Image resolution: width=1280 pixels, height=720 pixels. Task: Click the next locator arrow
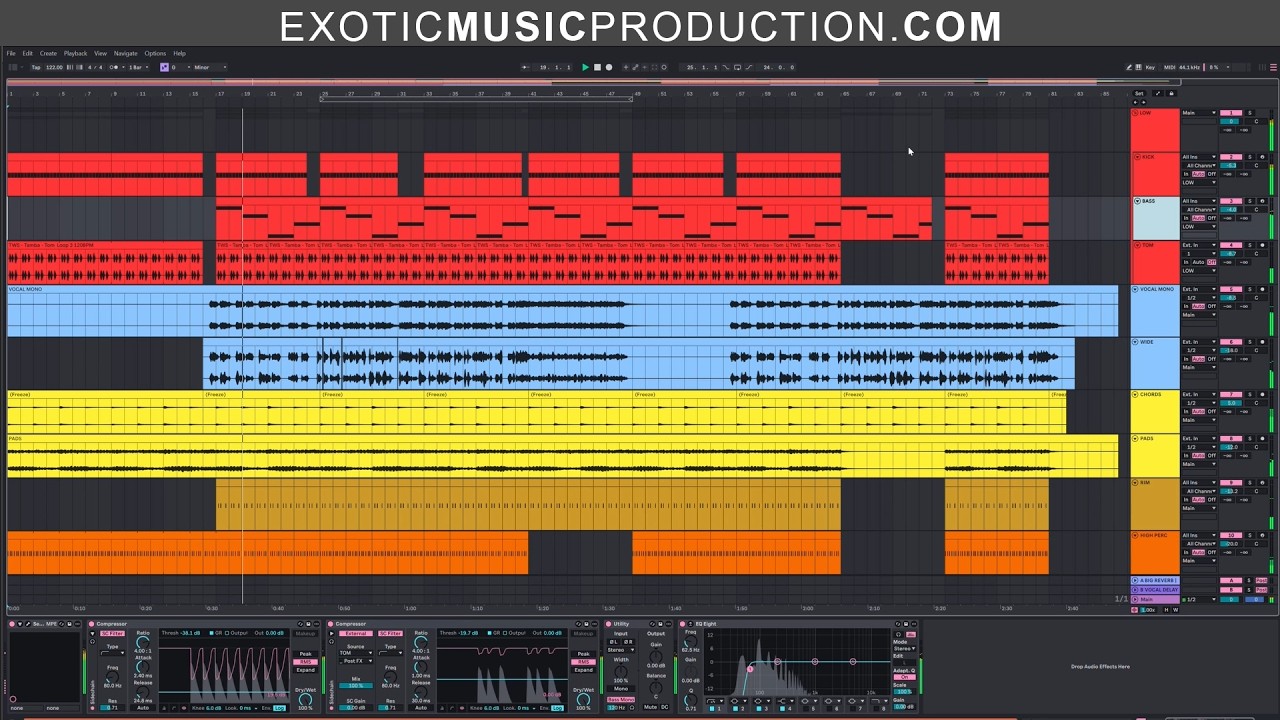click(1143, 102)
